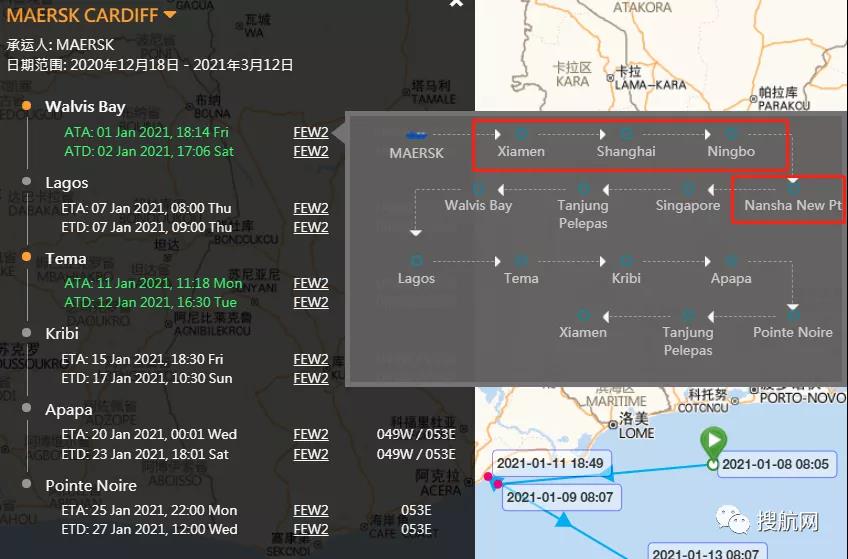This screenshot has height=559, width=848.
Task: Click the blue direction arrow on vessel track
Action: tap(563, 519)
